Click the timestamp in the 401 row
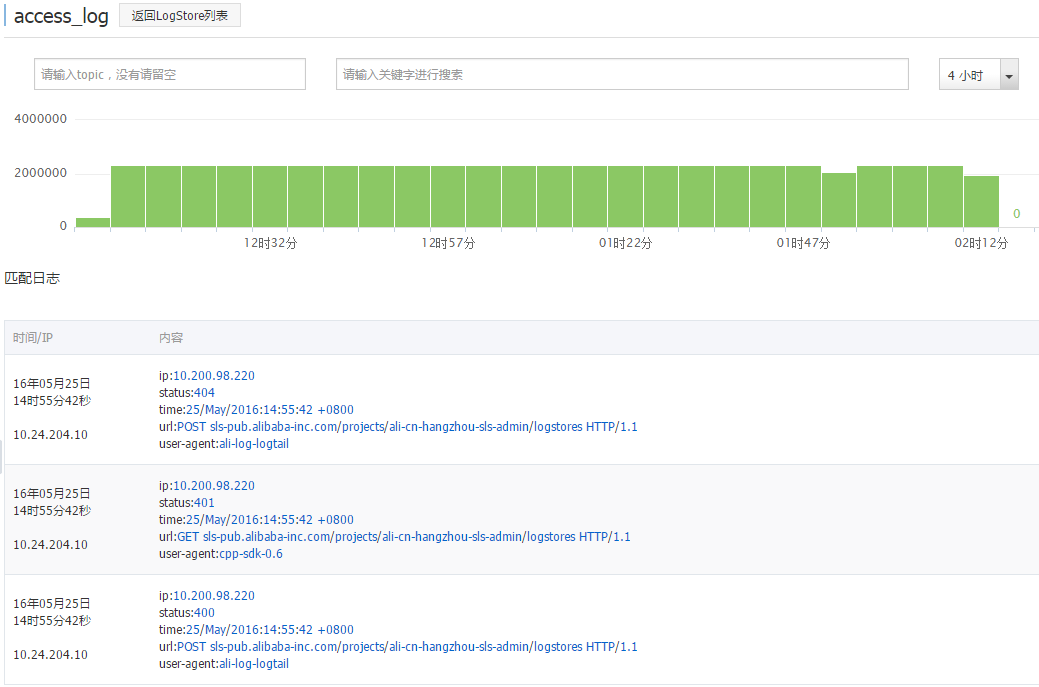This screenshot has width=1039, height=687. pyautogui.click(x=52, y=502)
